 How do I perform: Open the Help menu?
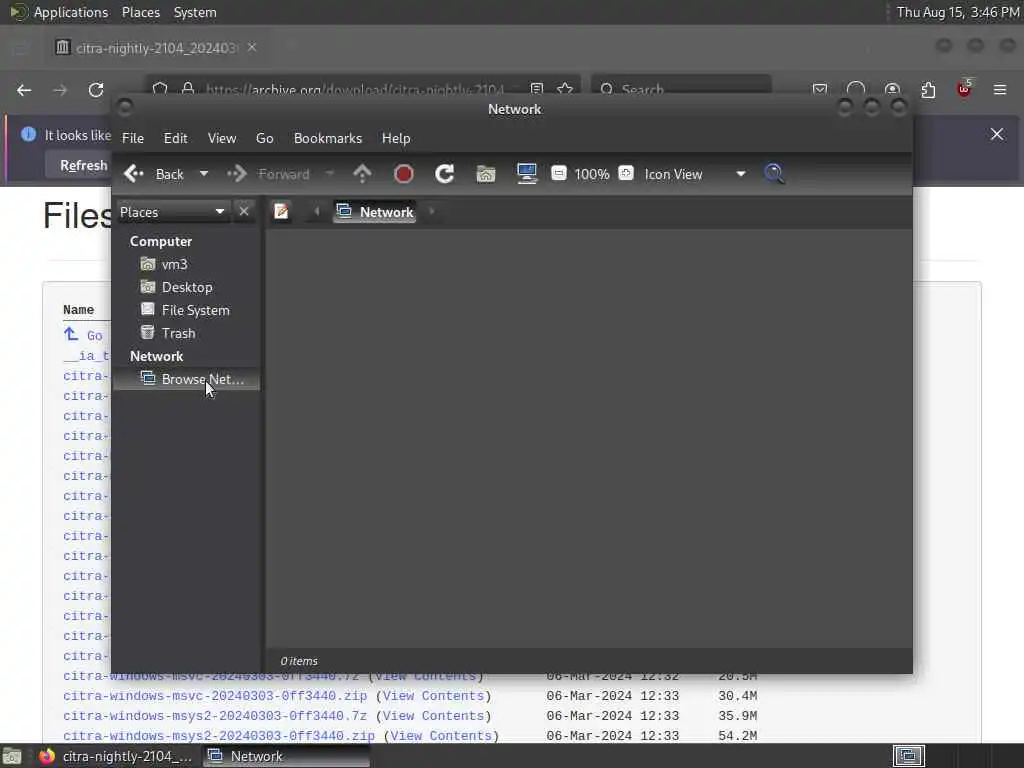click(x=396, y=138)
